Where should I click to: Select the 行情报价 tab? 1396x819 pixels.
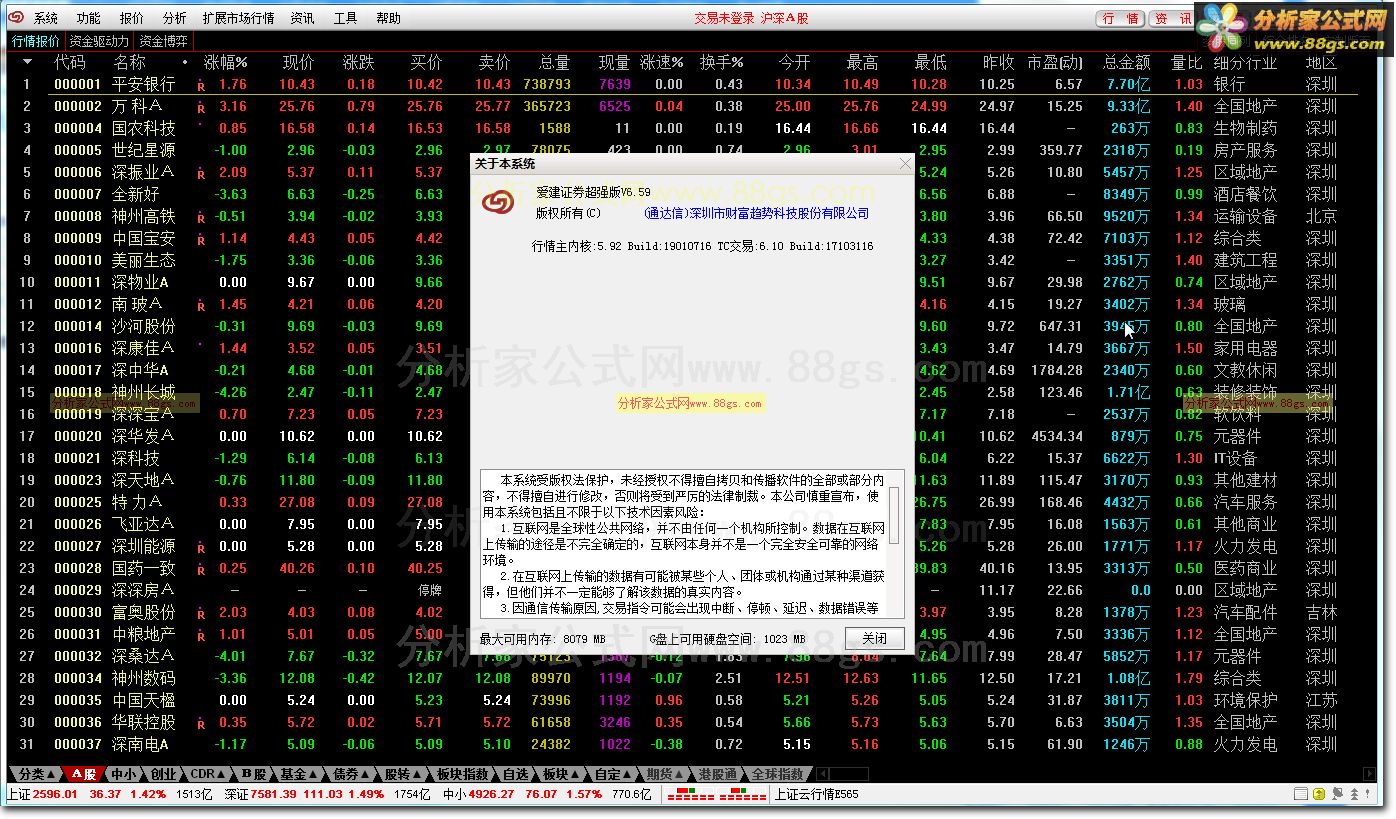pyautogui.click(x=36, y=41)
